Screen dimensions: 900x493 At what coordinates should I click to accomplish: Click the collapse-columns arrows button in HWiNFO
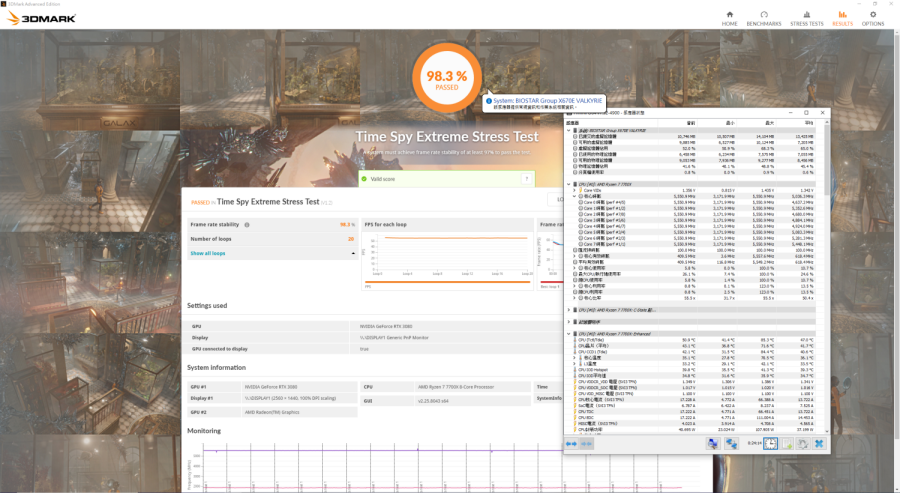pos(586,444)
